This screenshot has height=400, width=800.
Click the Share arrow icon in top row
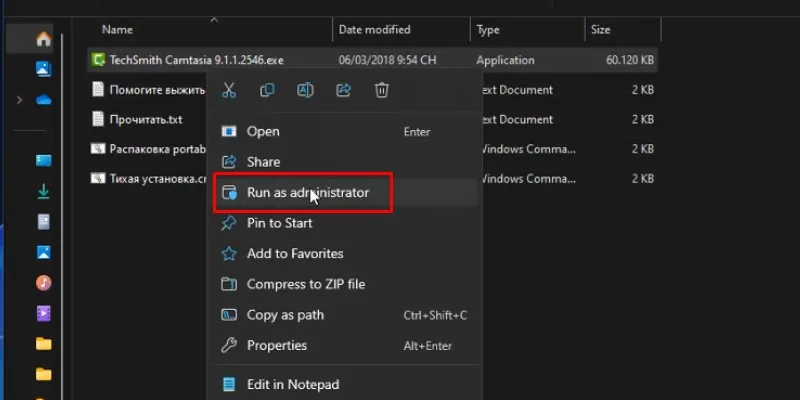click(344, 91)
